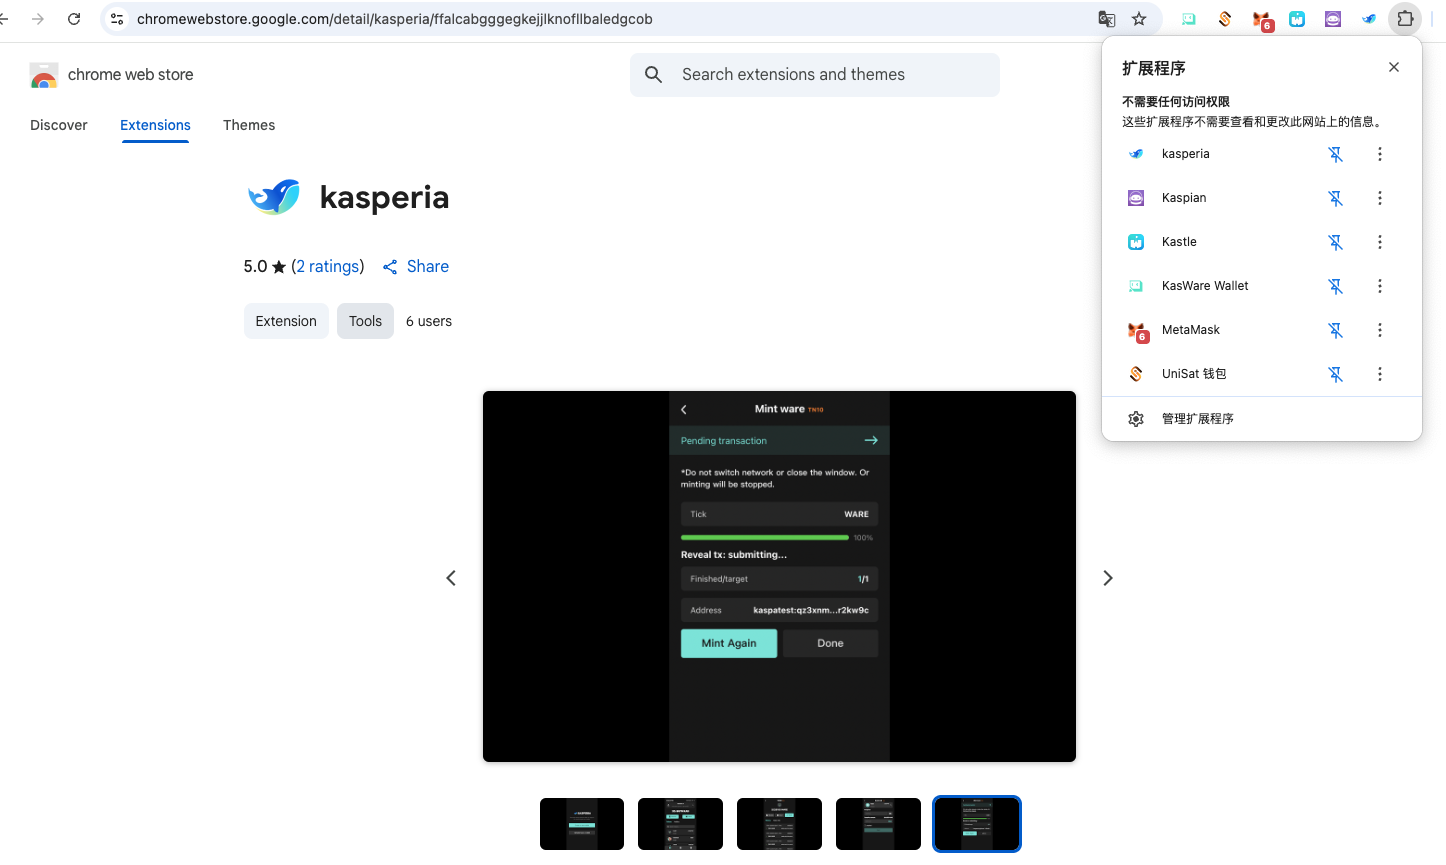Toggle the extensions puzzle icon

click(1405, 19)
